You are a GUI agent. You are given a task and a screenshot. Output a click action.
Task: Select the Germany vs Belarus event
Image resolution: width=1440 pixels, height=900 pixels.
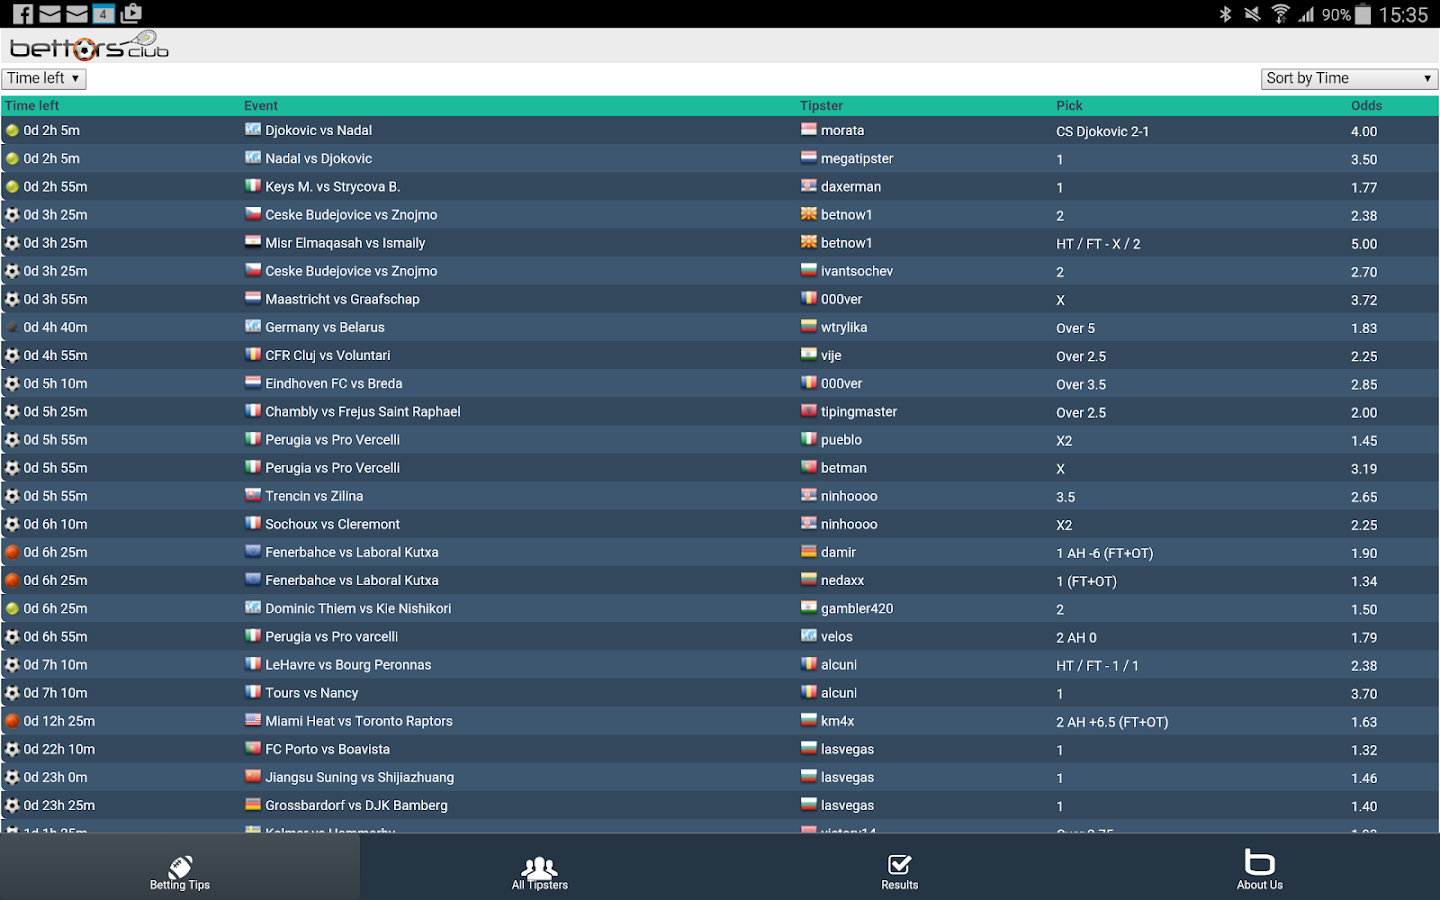pos(325,328)
